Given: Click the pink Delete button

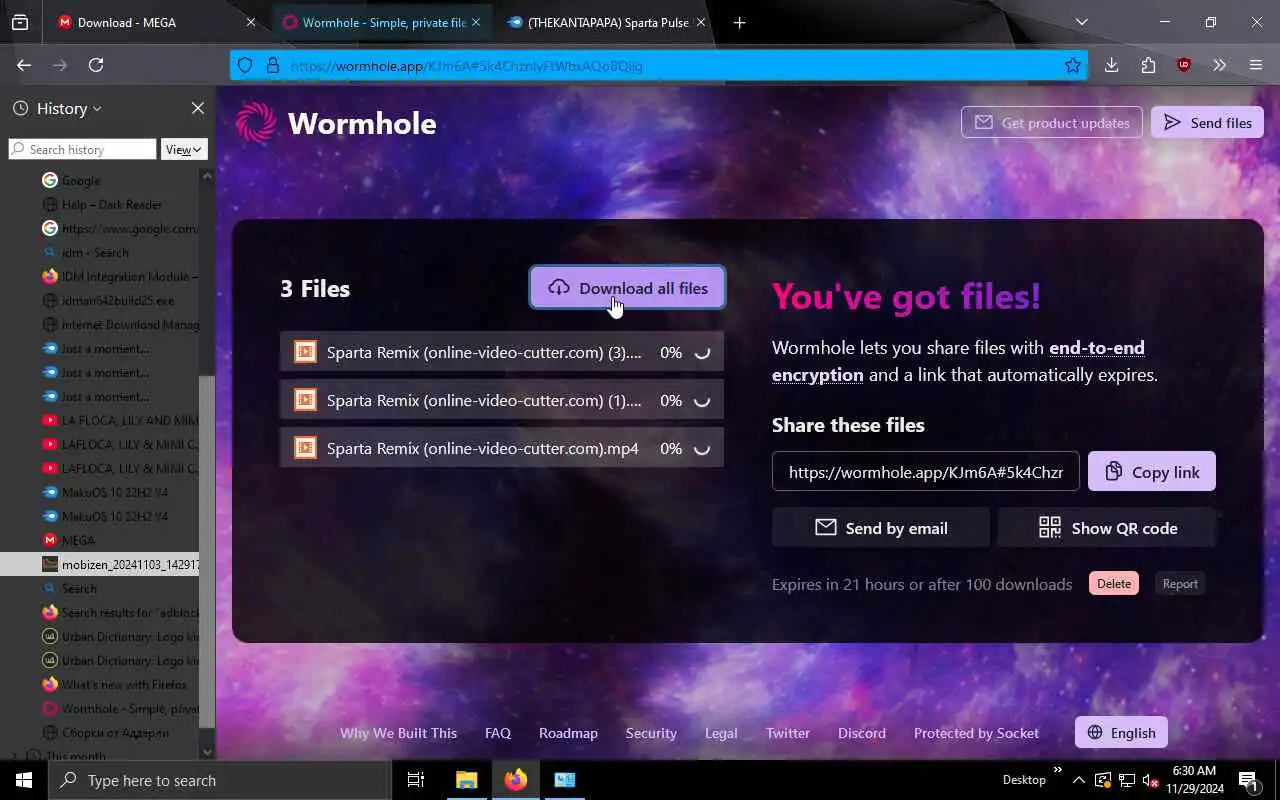Looking at the screenshot, I should click(x=1114, y=584).
